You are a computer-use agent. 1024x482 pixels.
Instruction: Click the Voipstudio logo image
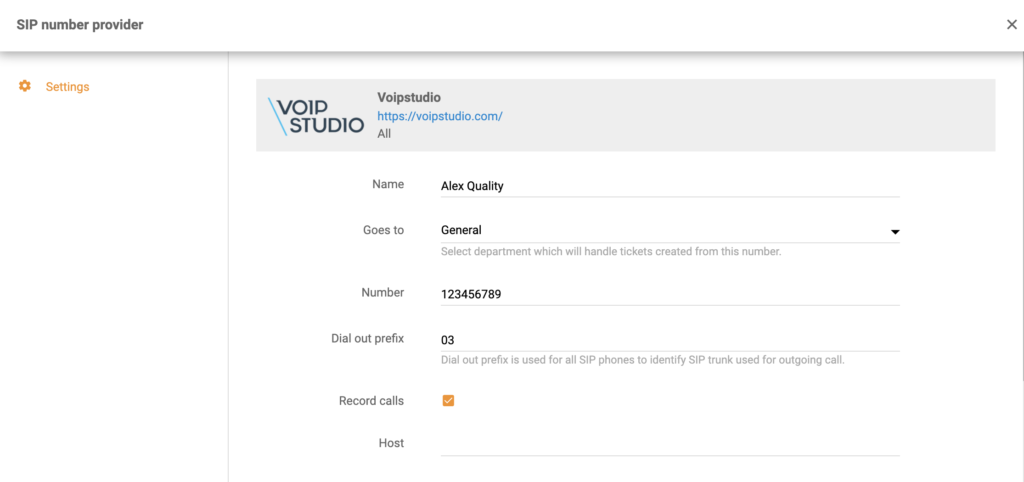coord(316,116)
